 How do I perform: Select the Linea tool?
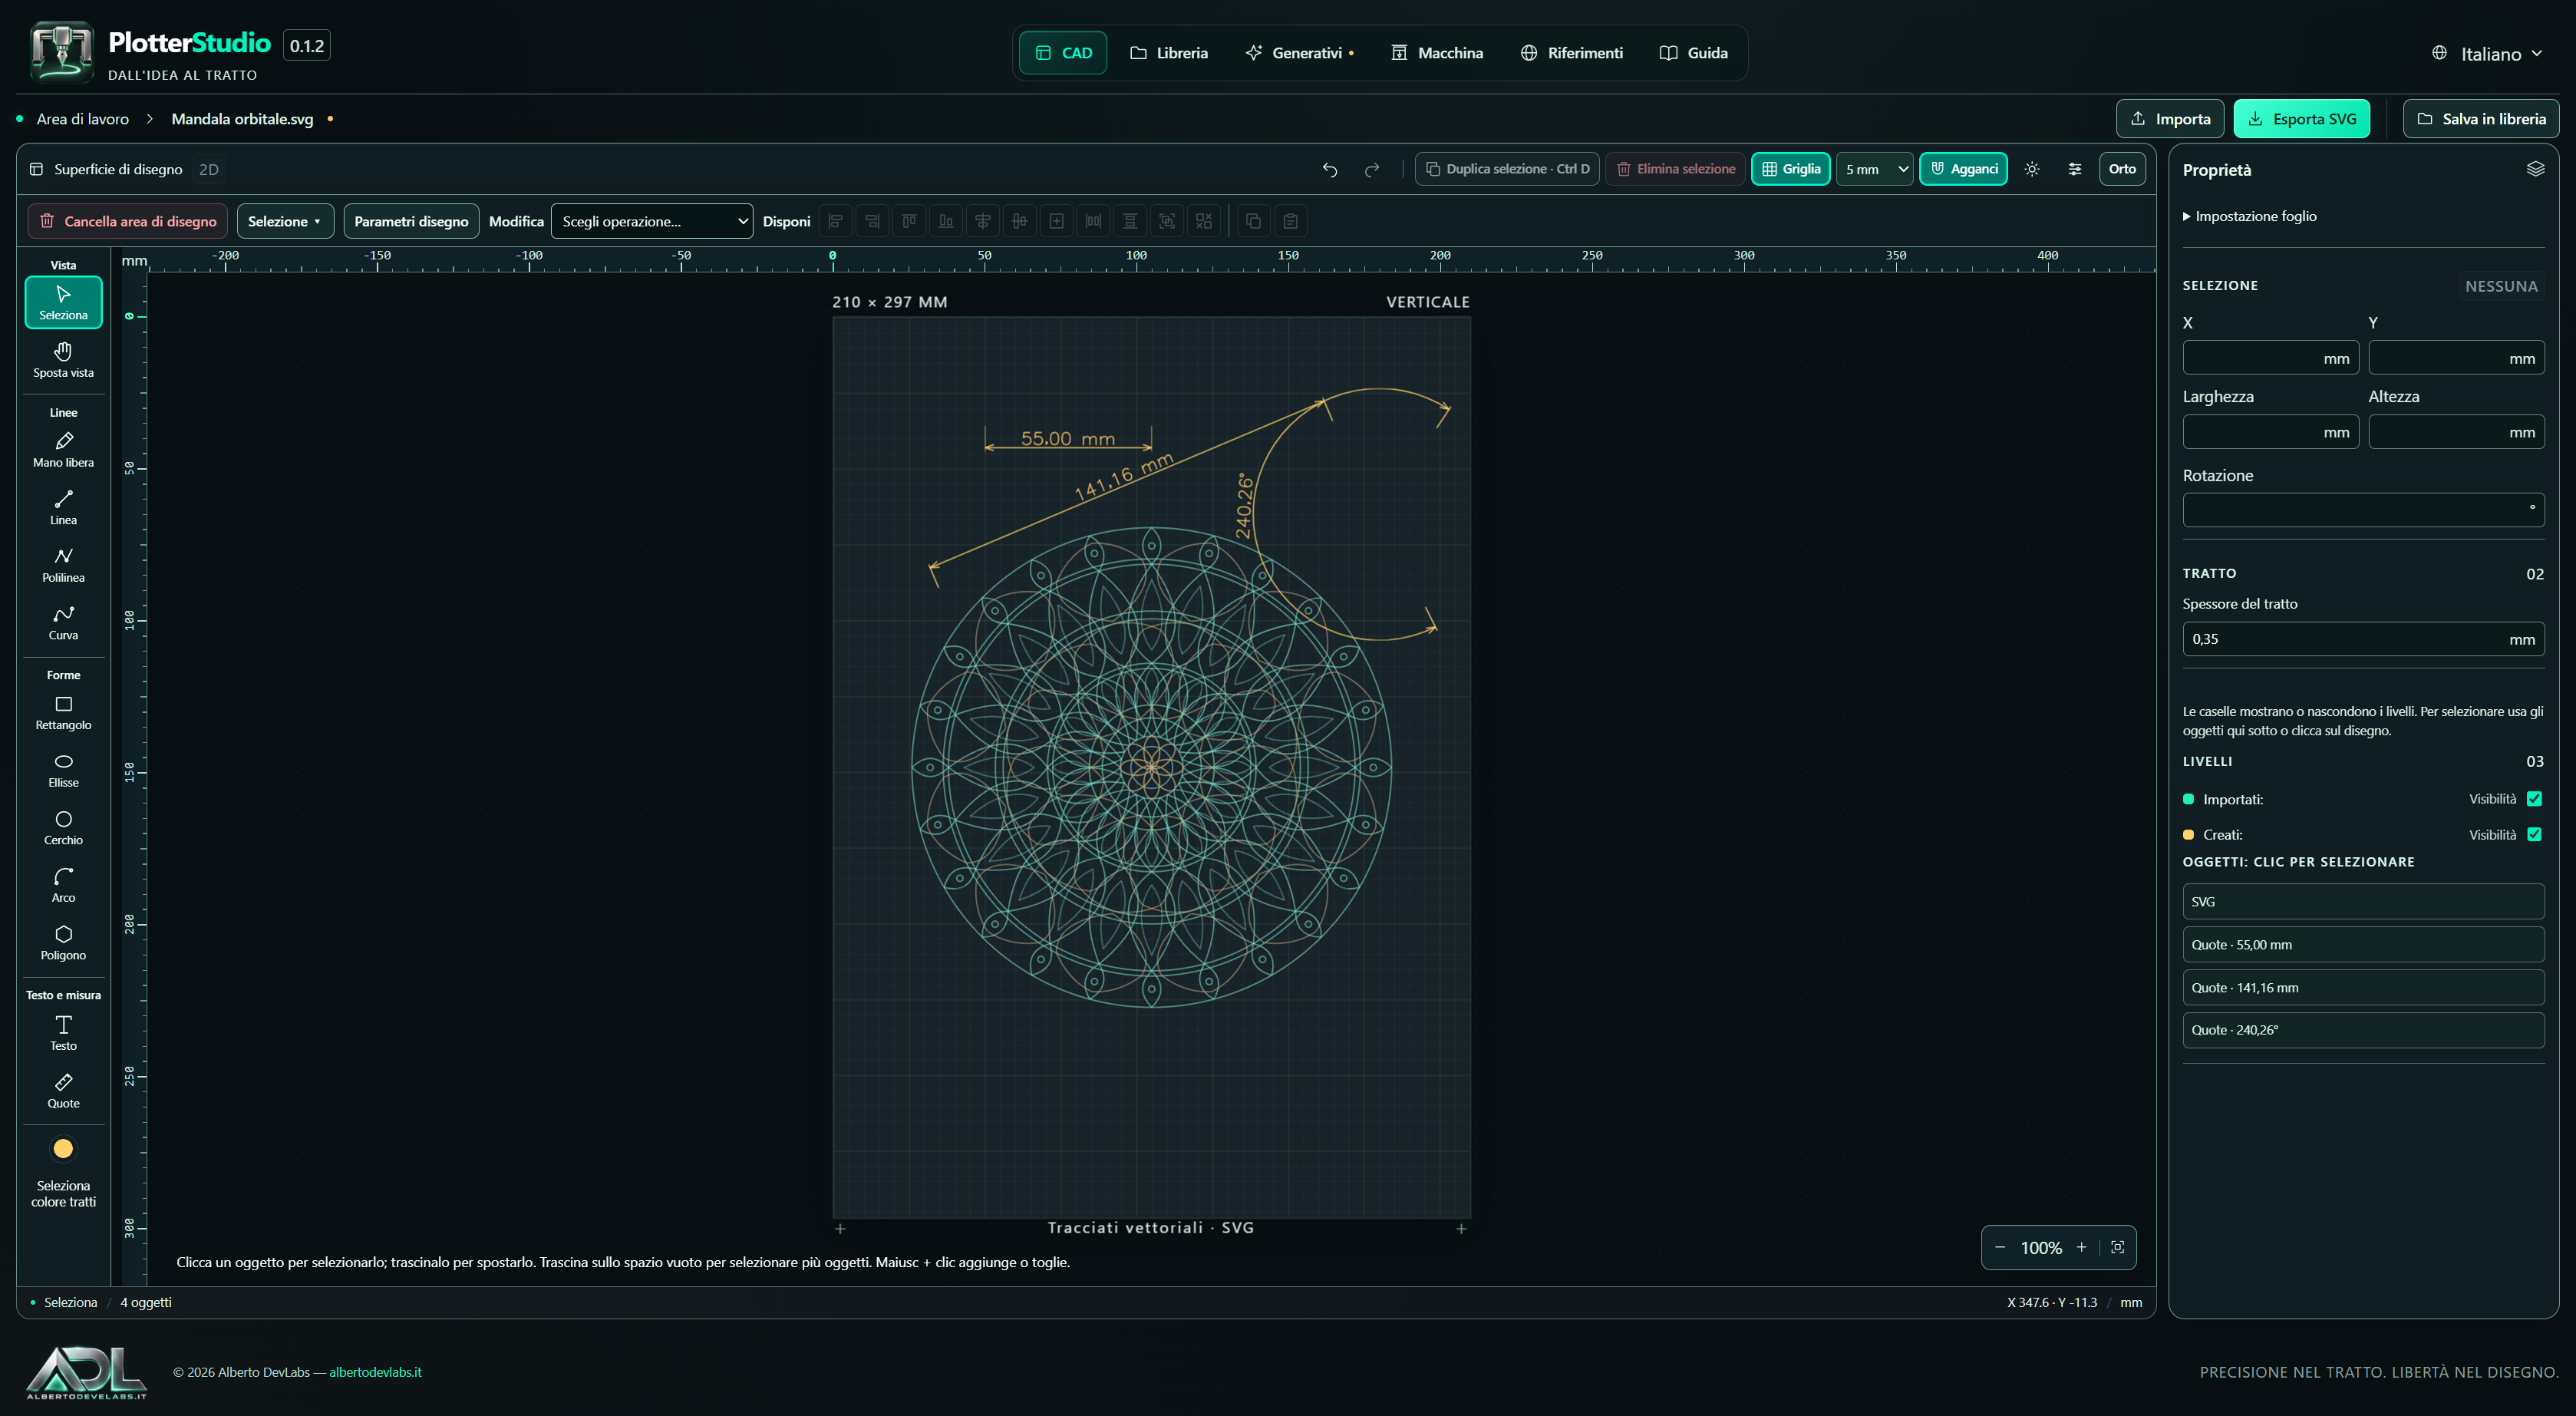click(63, 507)
